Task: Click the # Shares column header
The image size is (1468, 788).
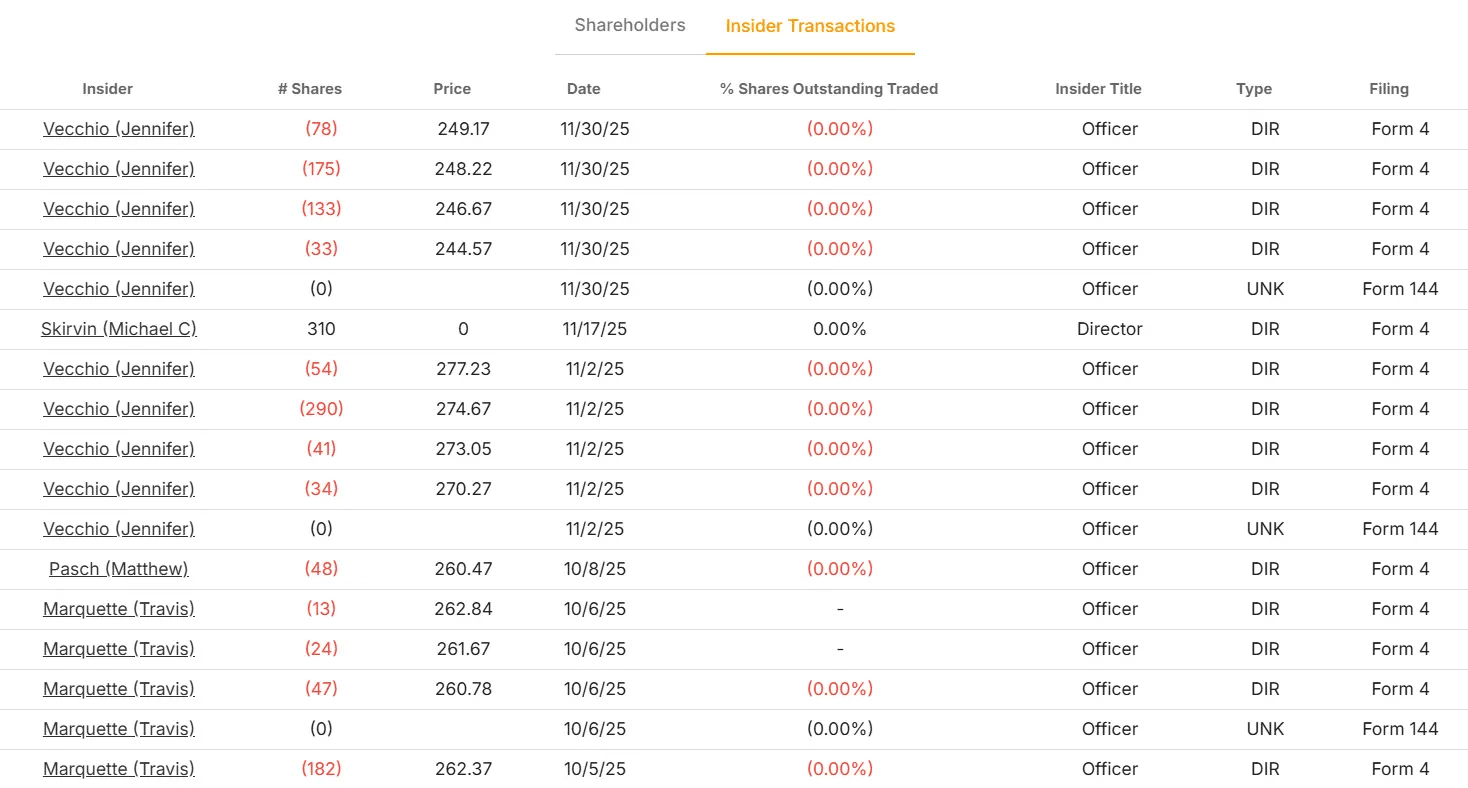Action: (310, 89)
